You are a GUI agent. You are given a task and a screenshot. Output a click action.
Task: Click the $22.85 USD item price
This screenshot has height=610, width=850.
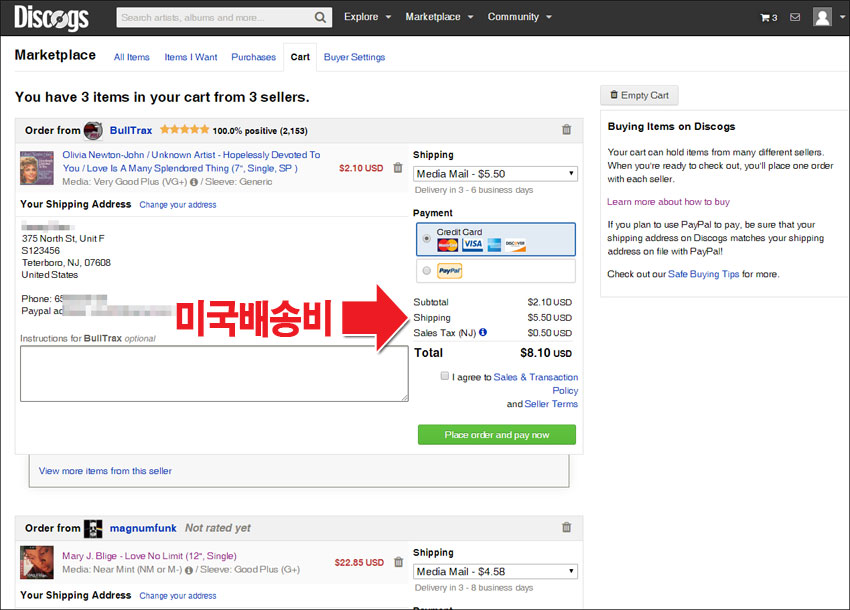click(x=359, y=562)
